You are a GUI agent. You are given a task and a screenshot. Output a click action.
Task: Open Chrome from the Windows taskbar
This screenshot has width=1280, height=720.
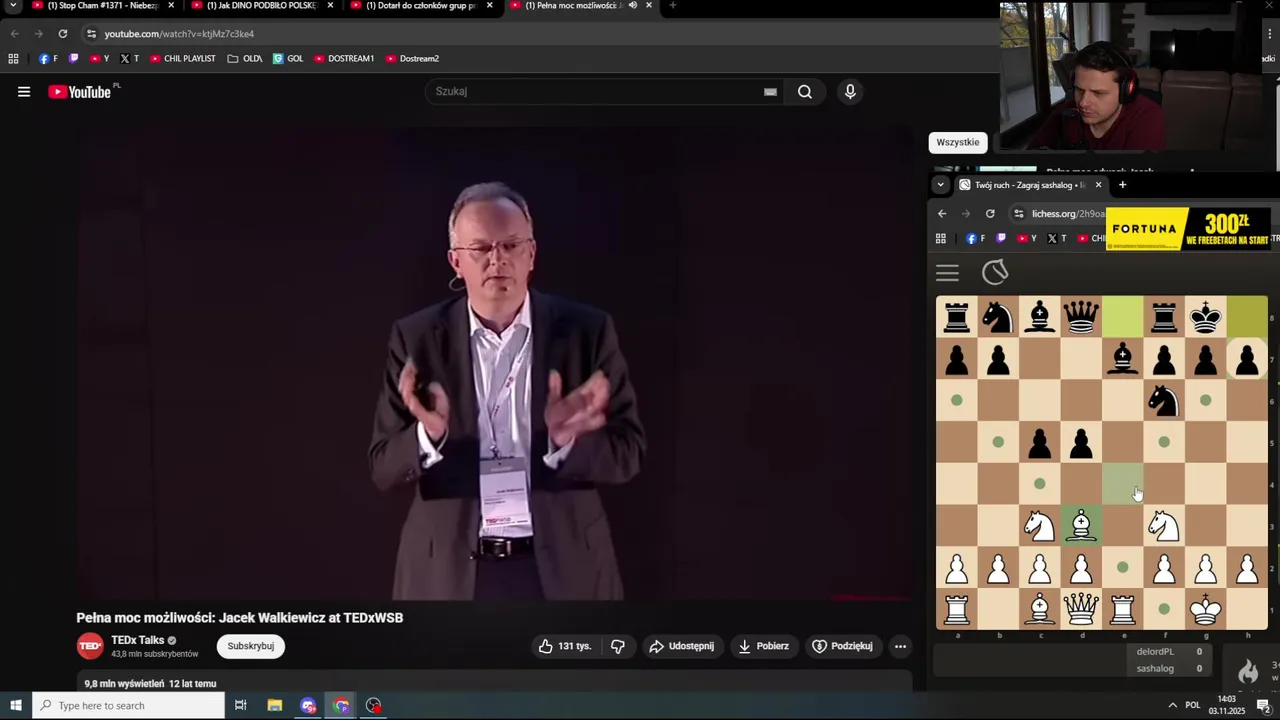(341, 706)
